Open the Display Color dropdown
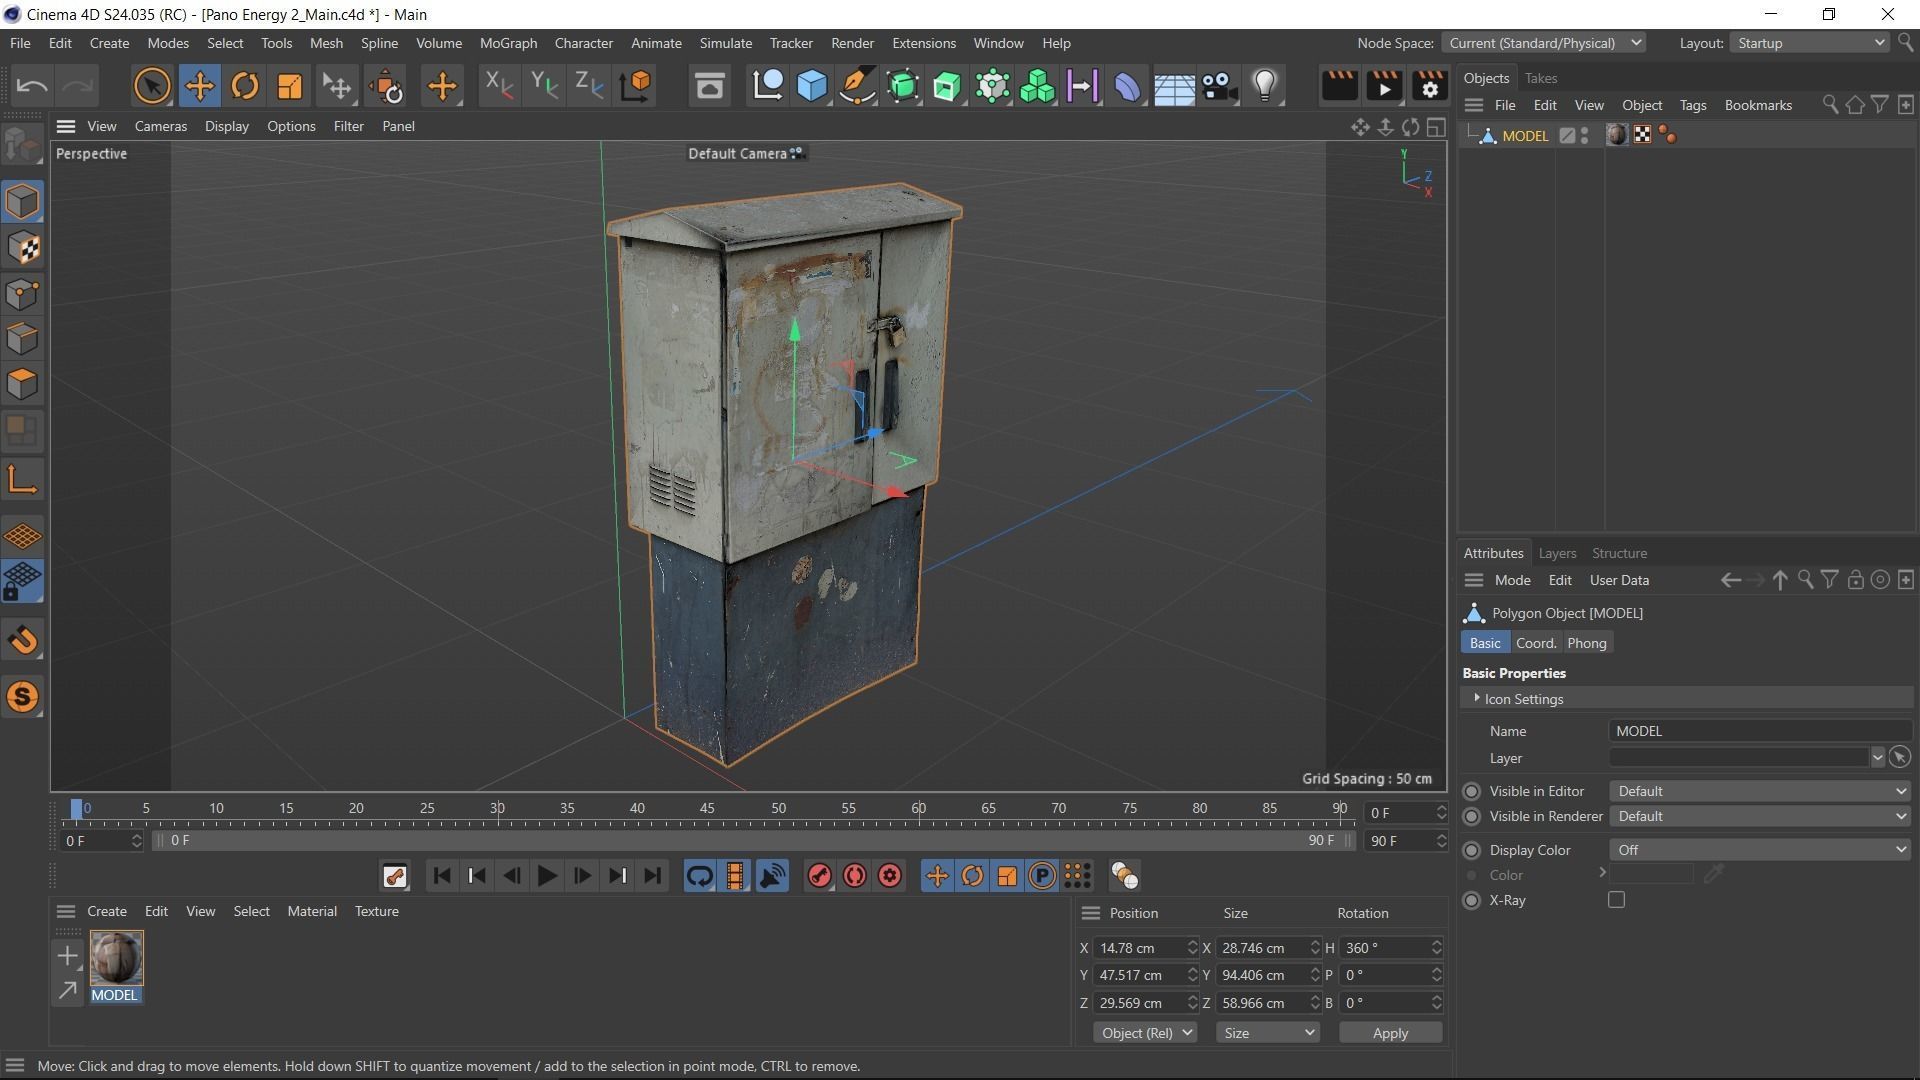The width and height of the screenshot is (1920, 1080). [x=1758, y=850]
